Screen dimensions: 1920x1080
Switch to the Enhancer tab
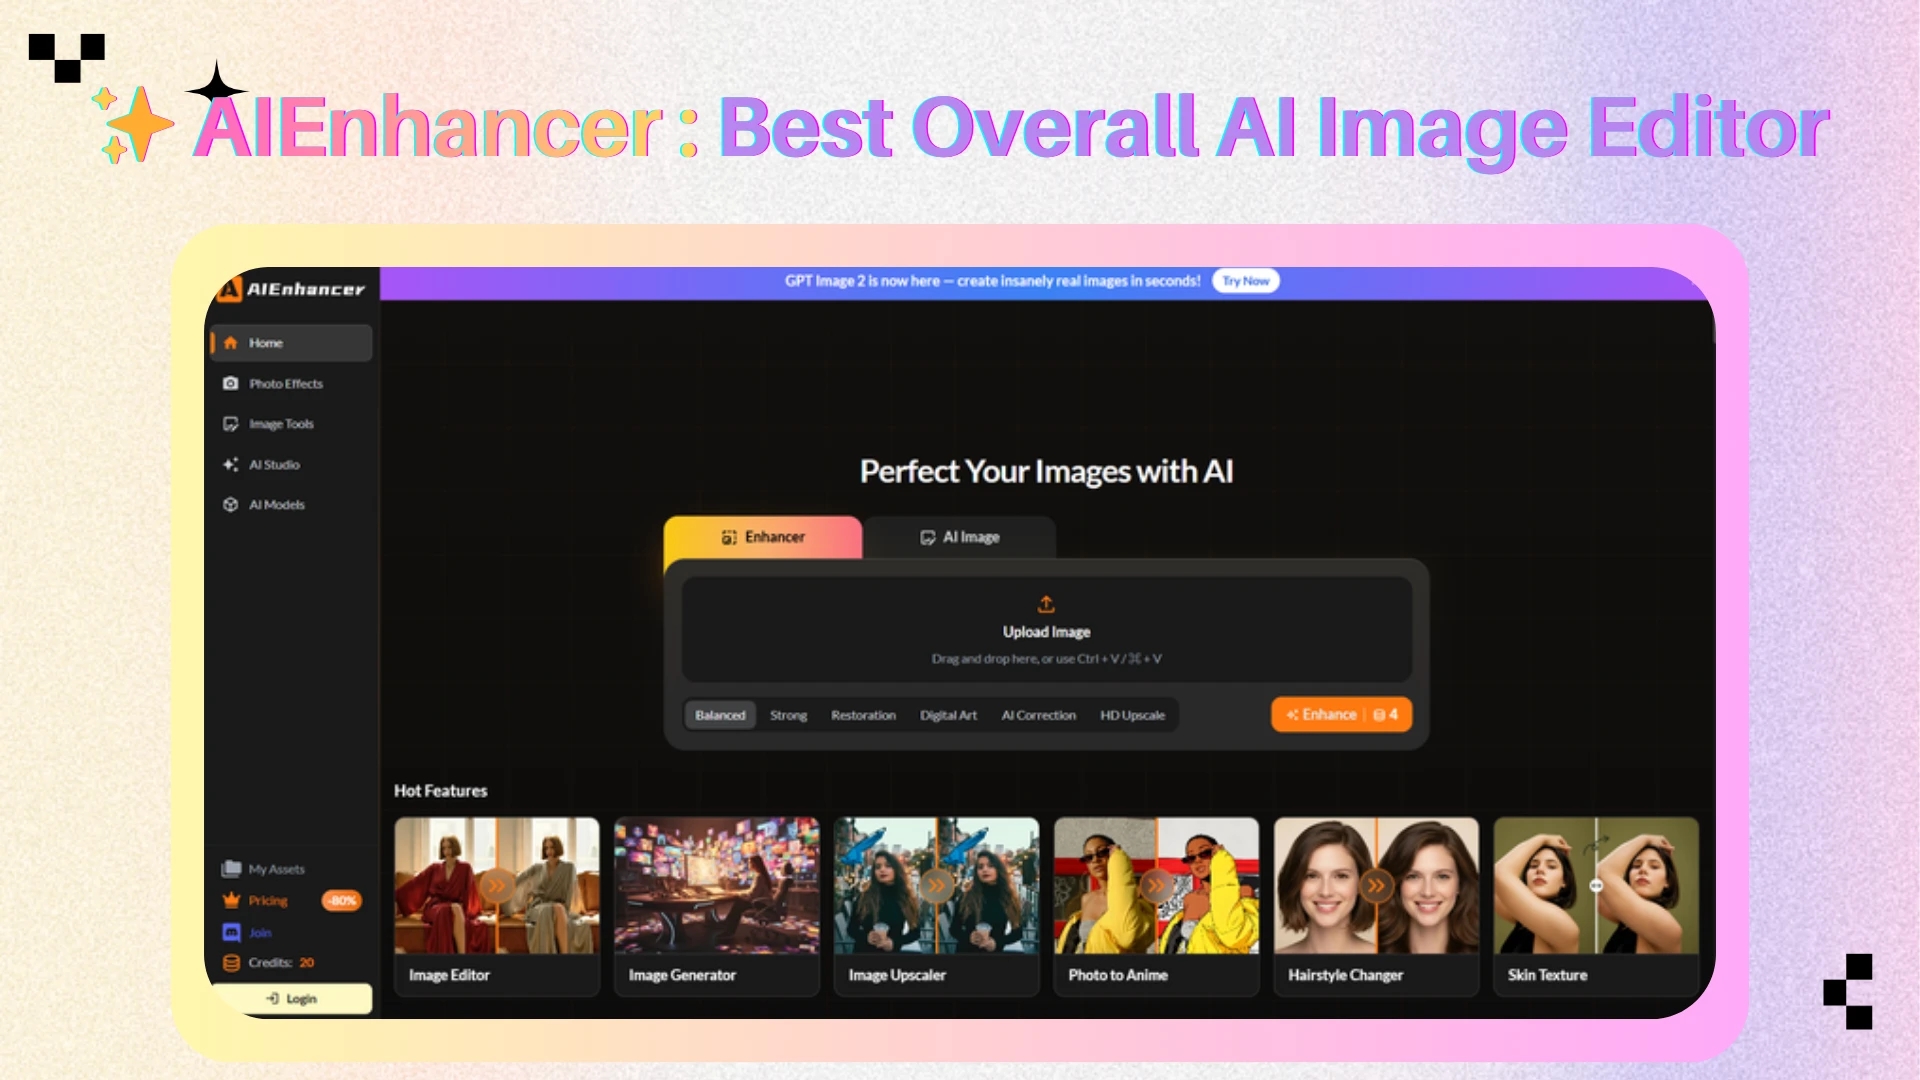pyautogui.click(x=763, y=538)
